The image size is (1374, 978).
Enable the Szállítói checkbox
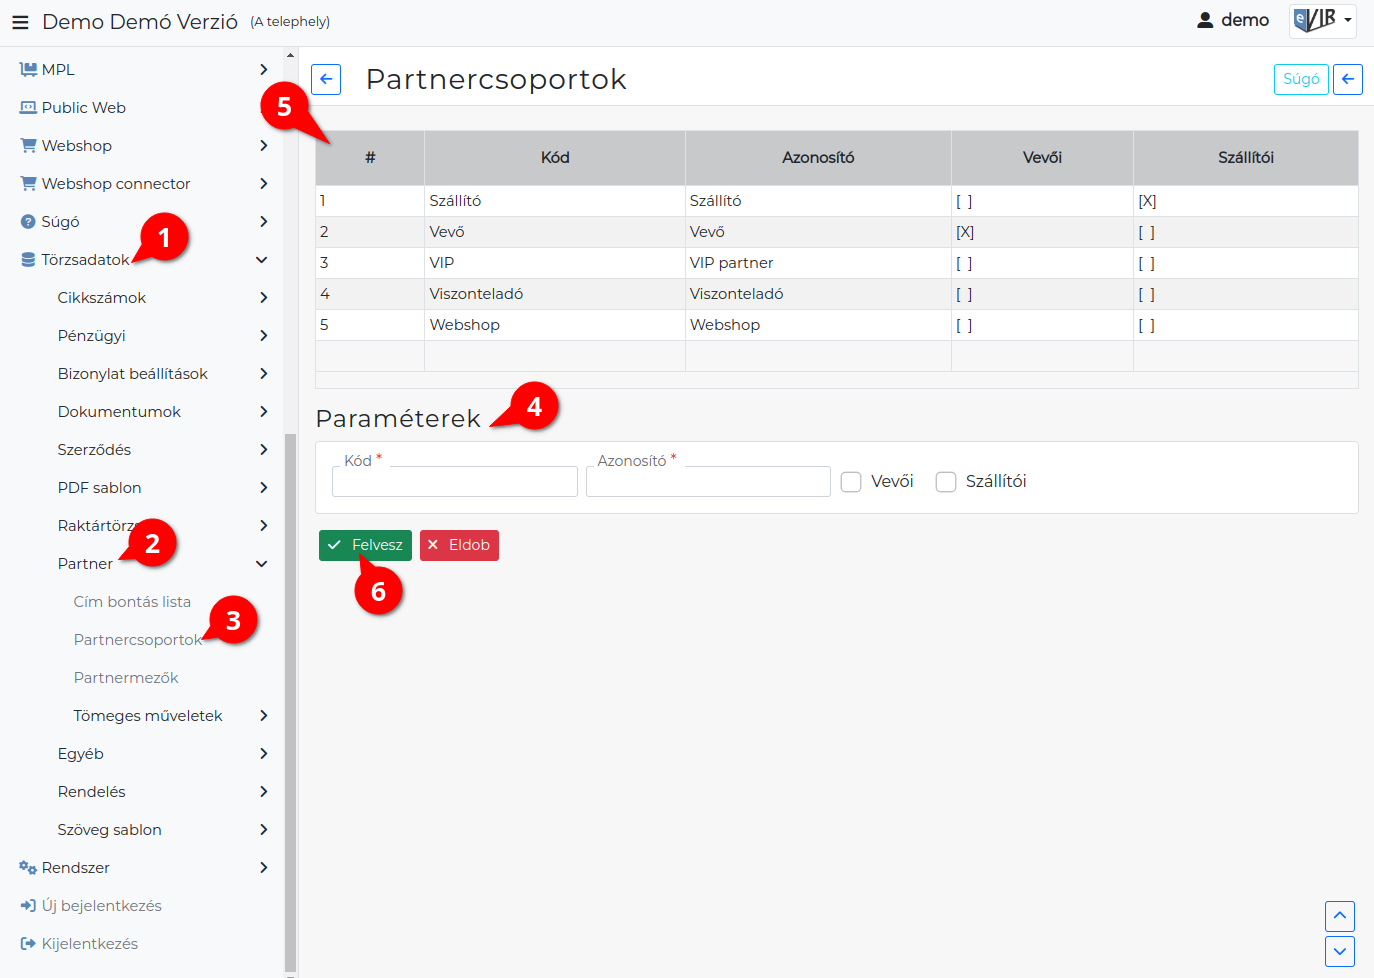coord(946,482)
